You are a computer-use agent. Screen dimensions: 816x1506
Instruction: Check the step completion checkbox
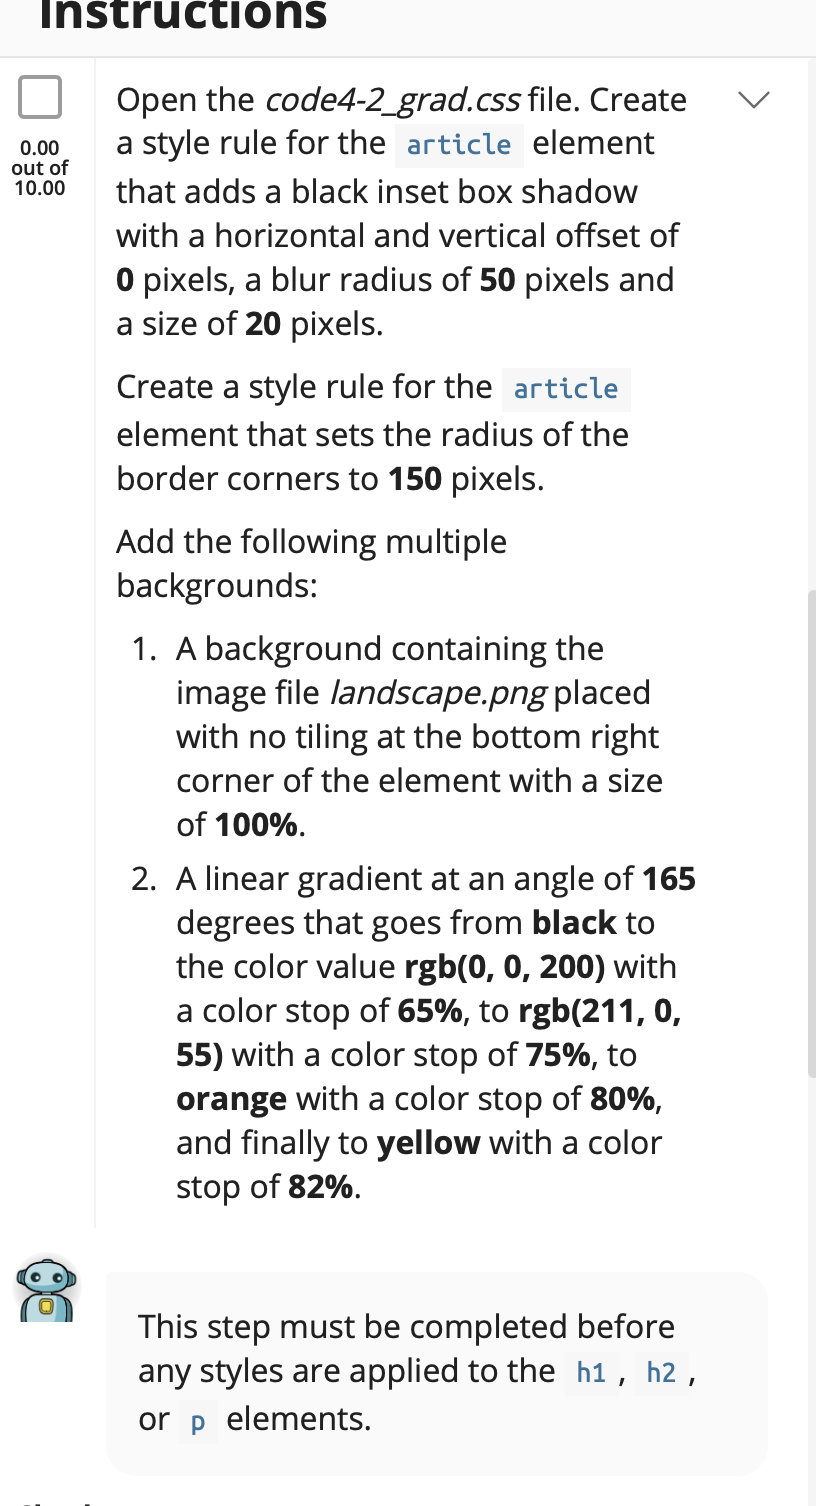click(x=40, y=99)
